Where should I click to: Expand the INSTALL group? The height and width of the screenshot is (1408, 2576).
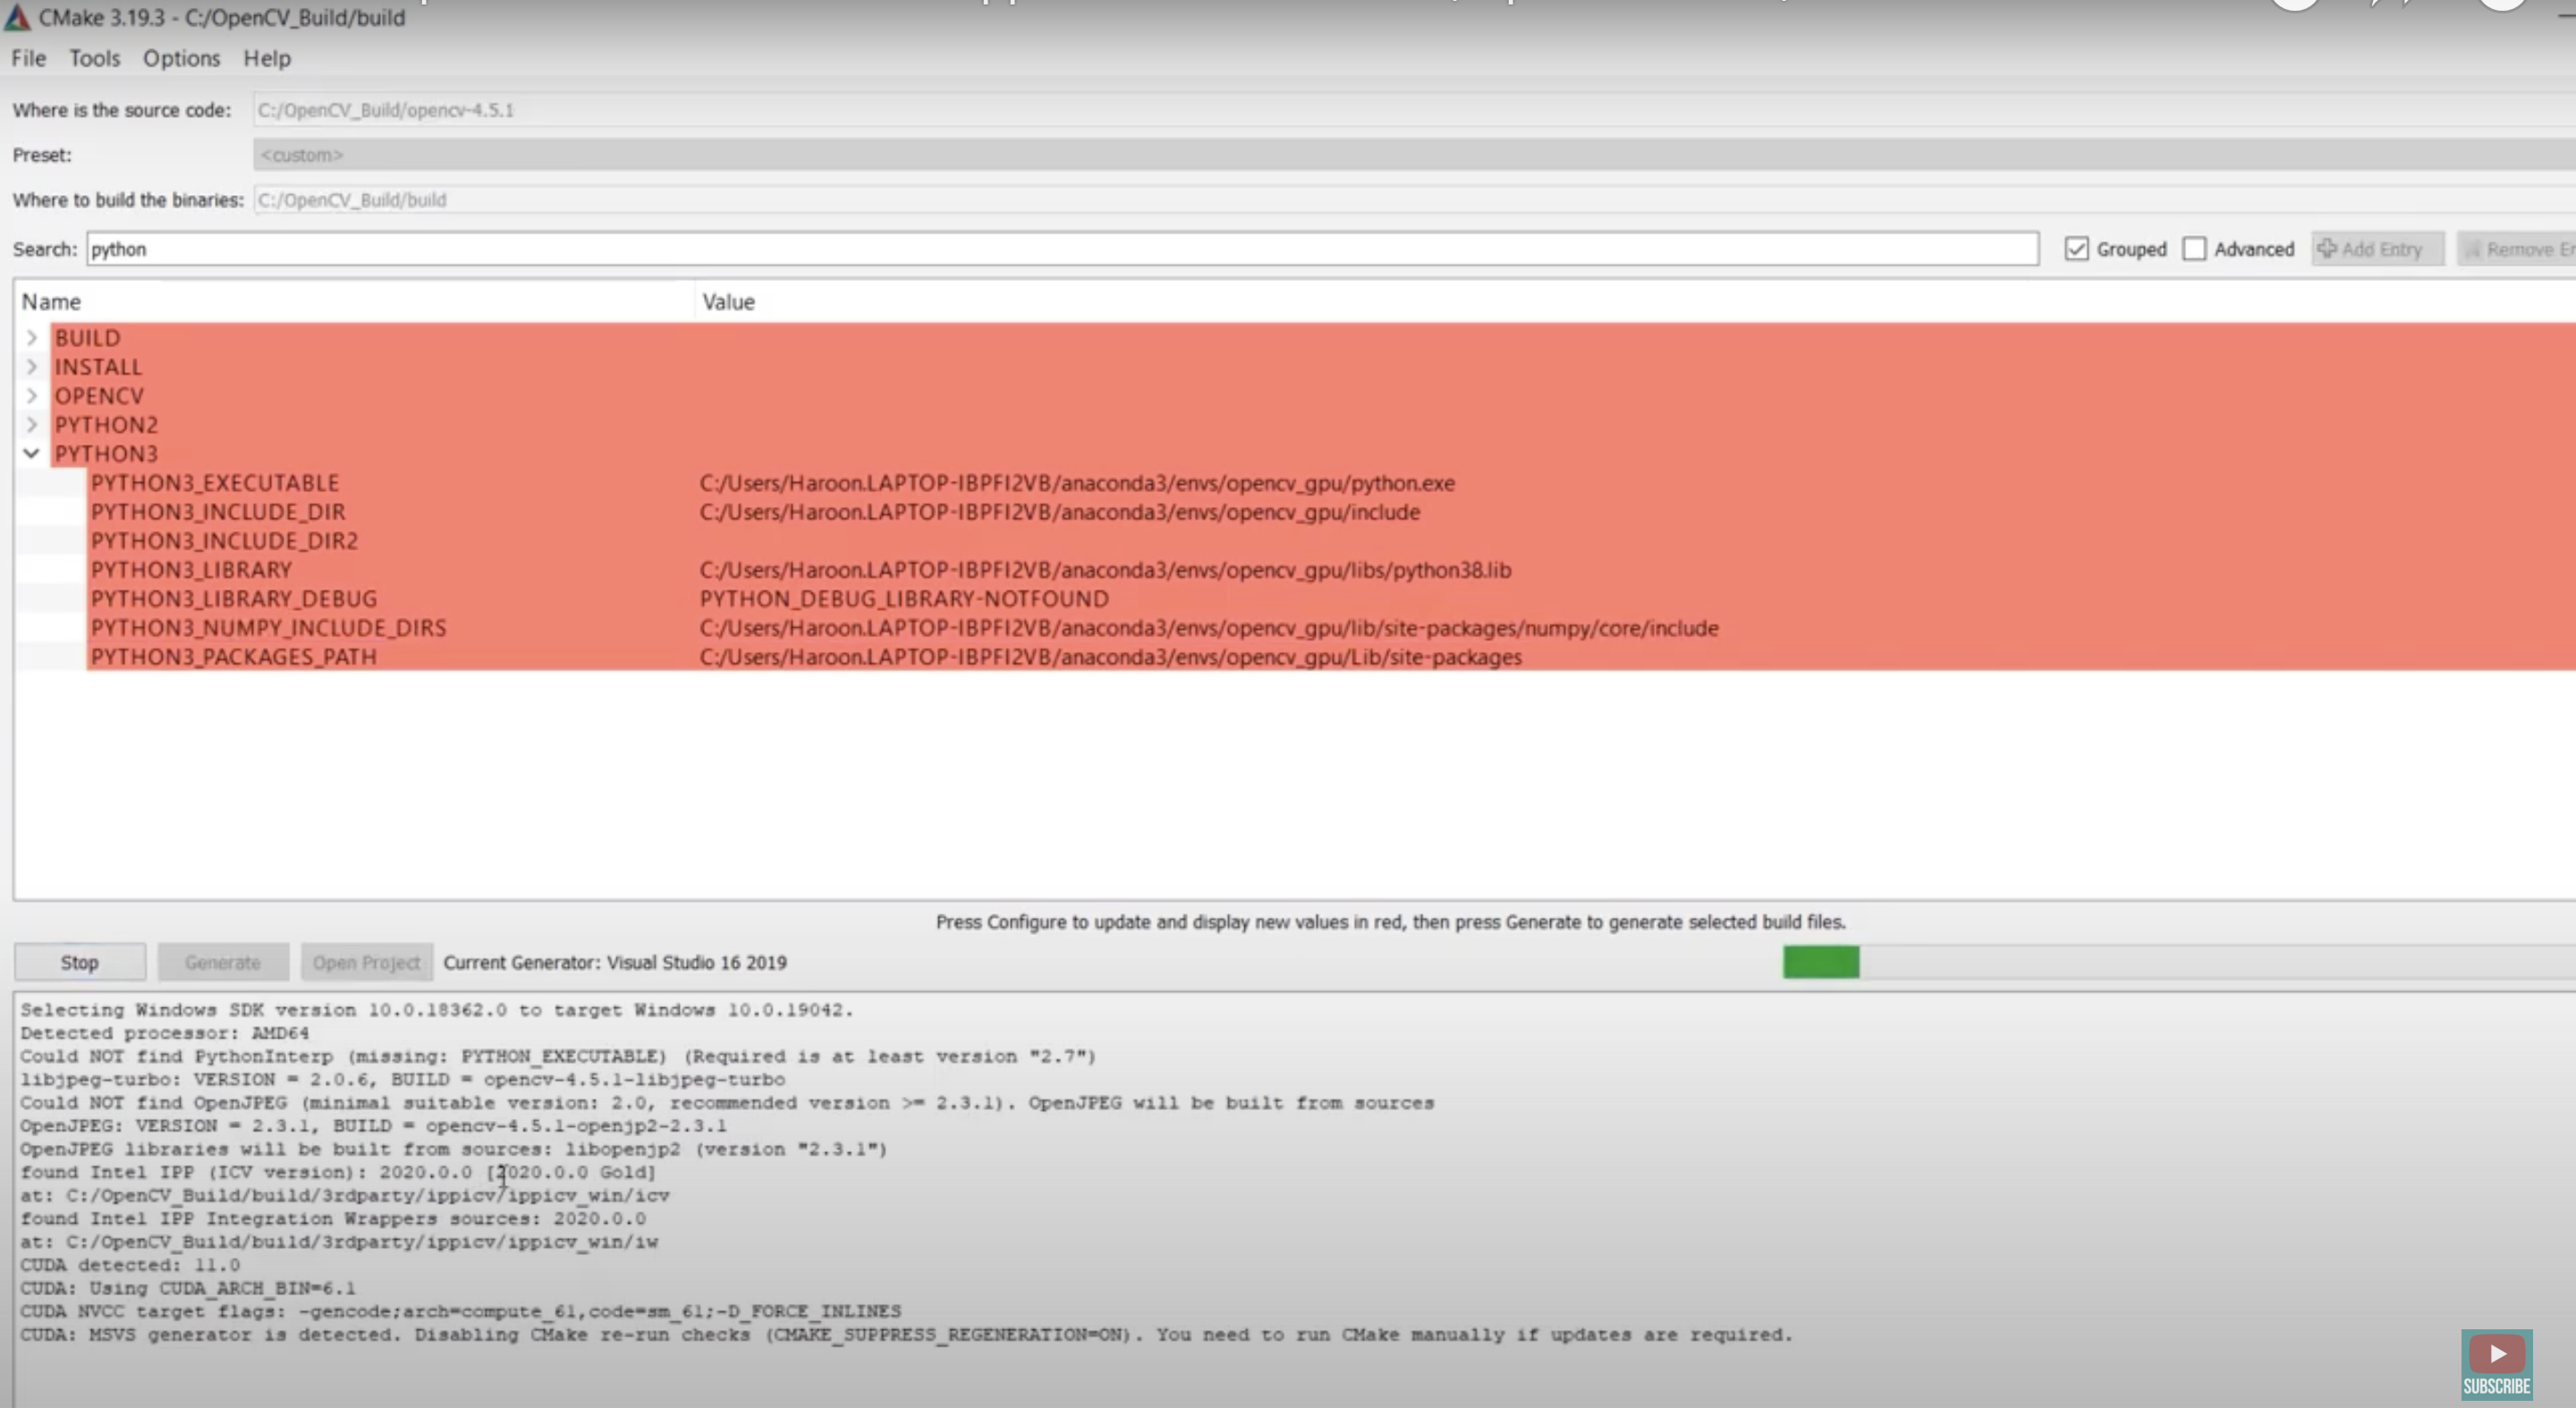31,367
